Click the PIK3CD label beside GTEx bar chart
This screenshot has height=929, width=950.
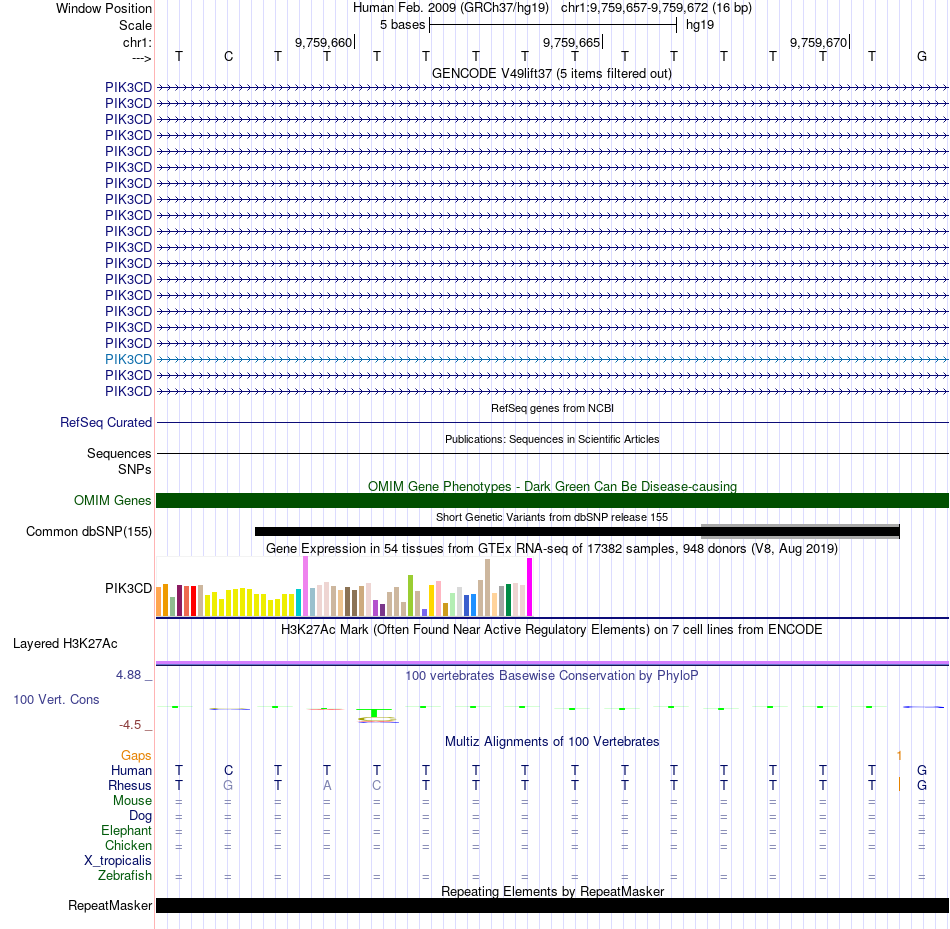128,588
